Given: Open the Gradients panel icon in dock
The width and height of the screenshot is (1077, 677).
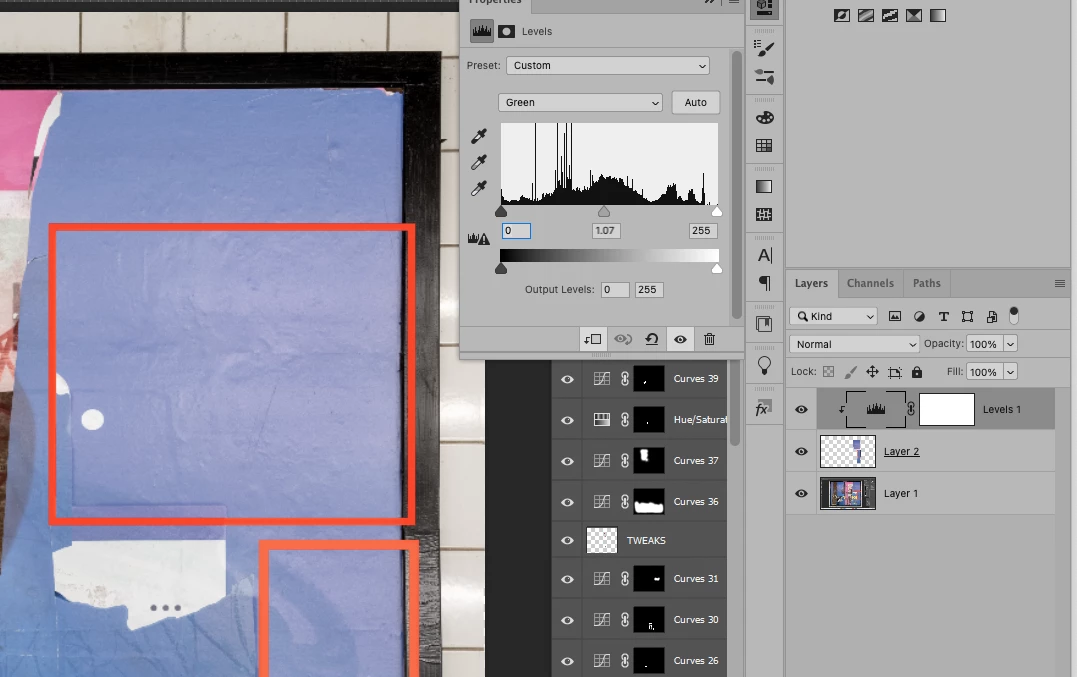Looking at the screenshot, I should click(x=764, y=187).
